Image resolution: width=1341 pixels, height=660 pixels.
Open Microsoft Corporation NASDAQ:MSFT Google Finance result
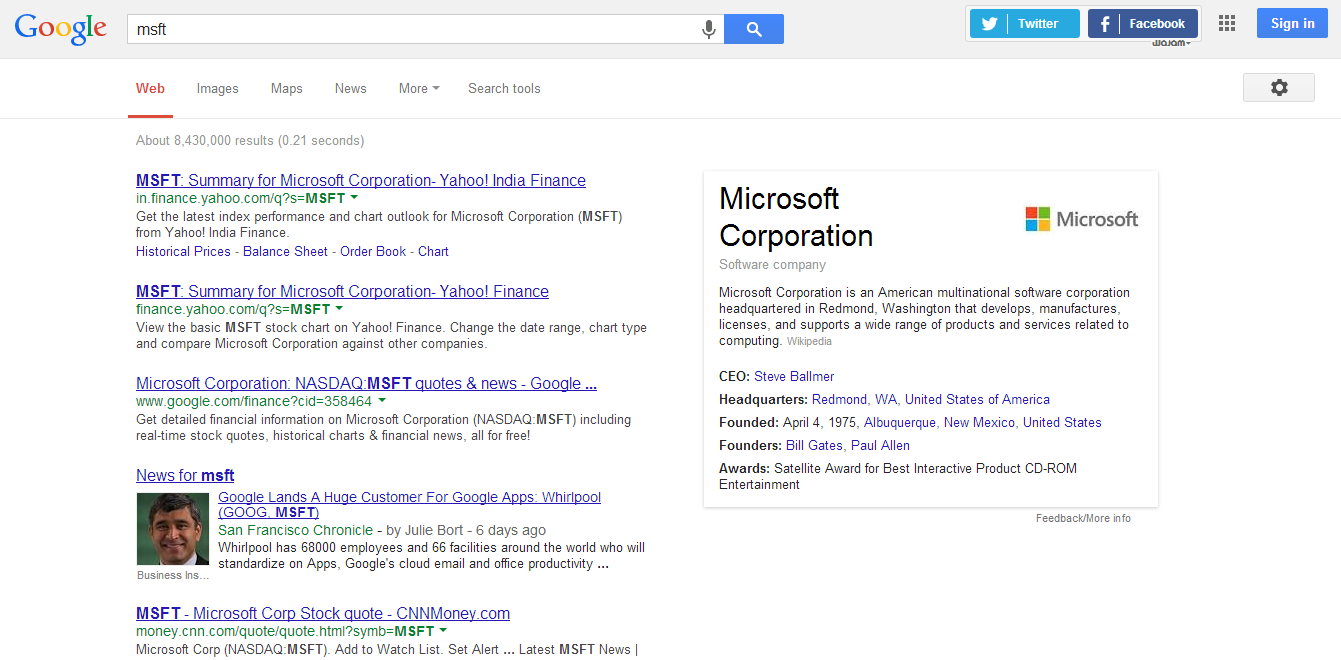pos(366,383)
